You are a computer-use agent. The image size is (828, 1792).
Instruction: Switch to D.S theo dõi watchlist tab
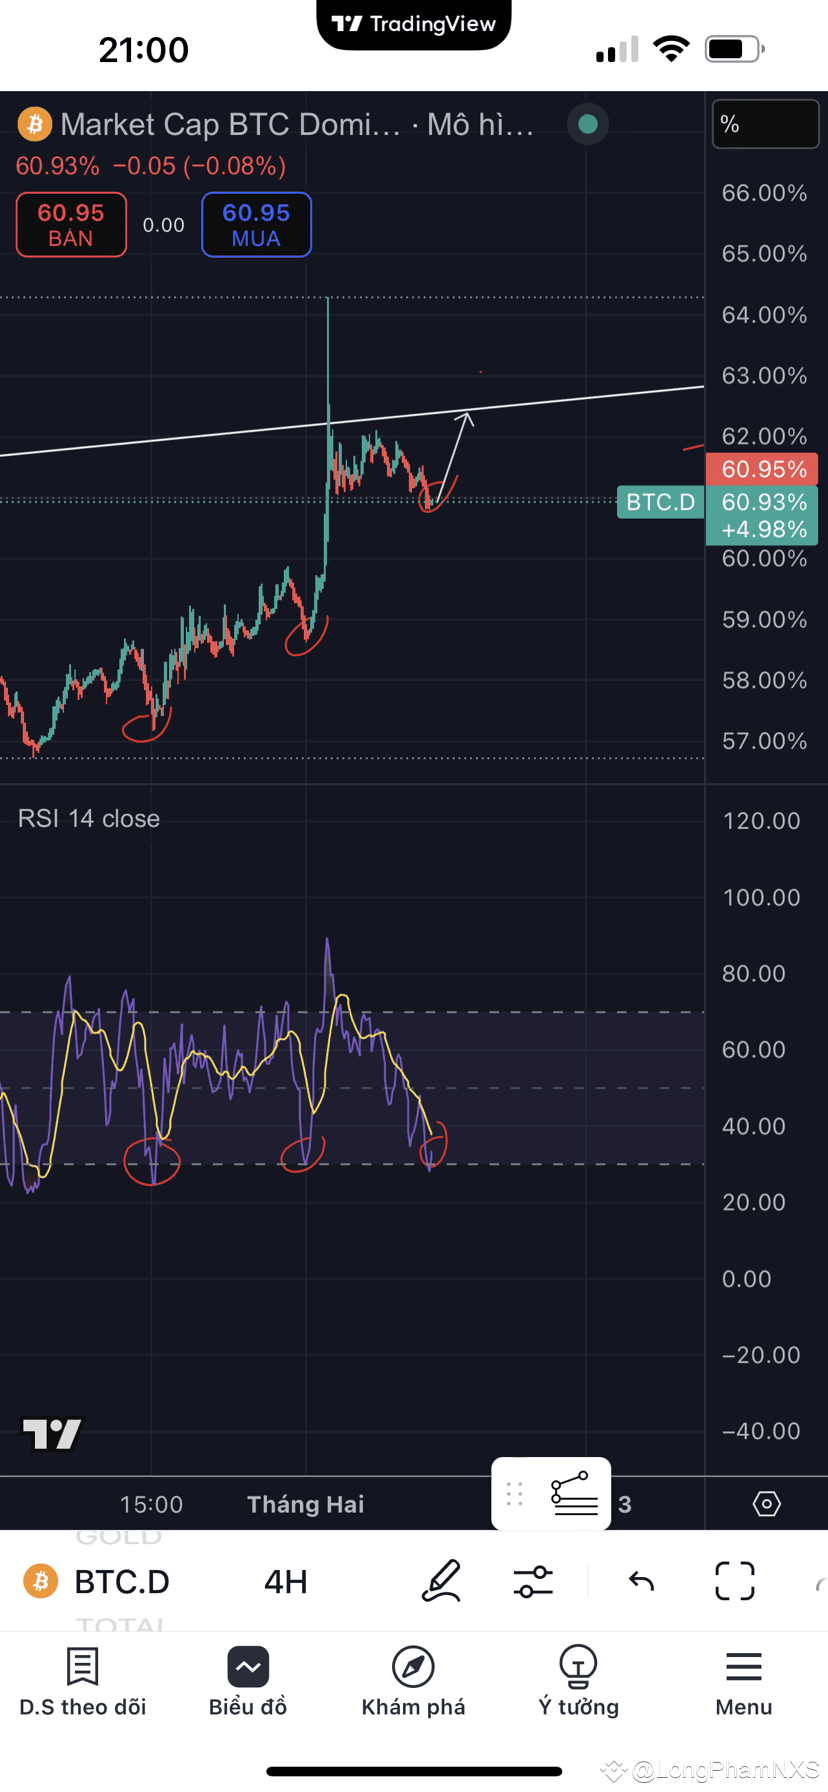pyautogui.click(x=83, y=1682)
